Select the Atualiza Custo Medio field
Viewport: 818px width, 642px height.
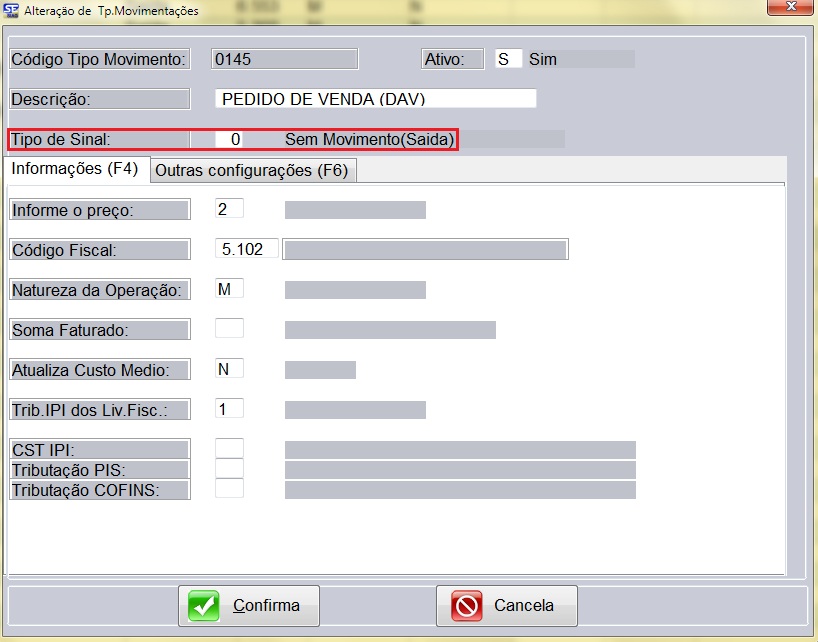tap(229, 369)
